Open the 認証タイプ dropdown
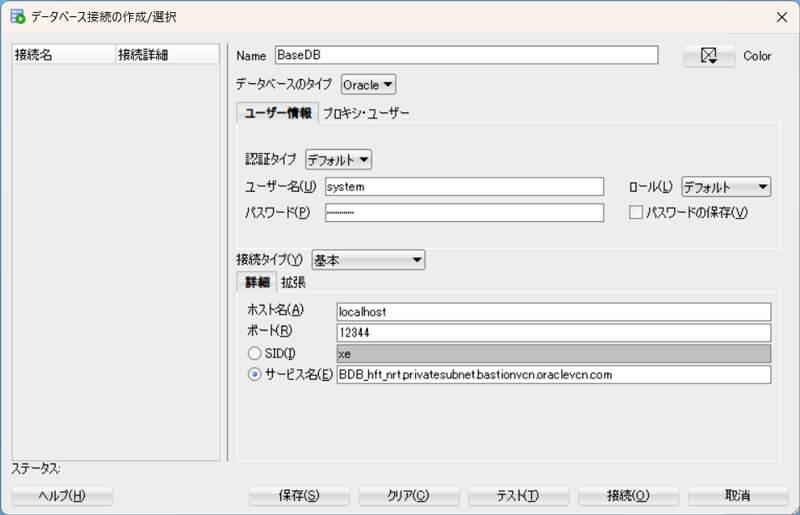Viewport: 800px width, 515px height. pos(338,160)
